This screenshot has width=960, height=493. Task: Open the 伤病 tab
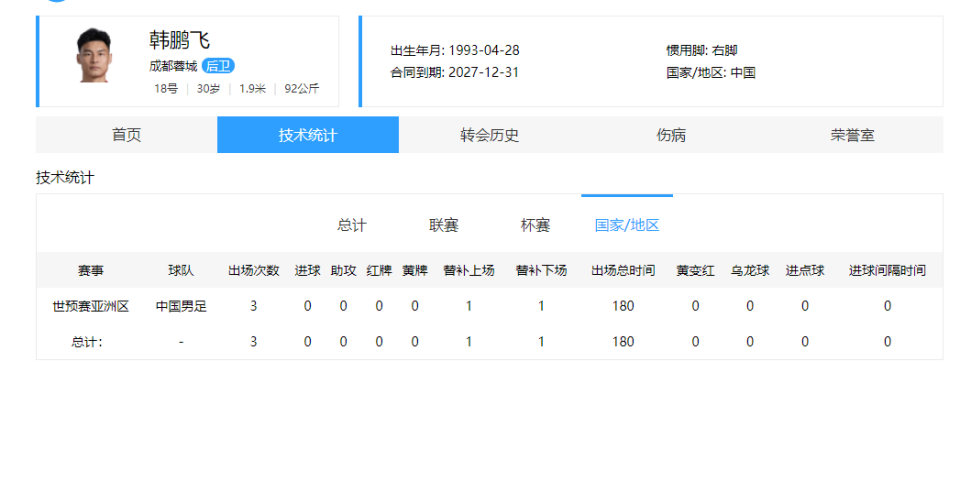[671, 135]
